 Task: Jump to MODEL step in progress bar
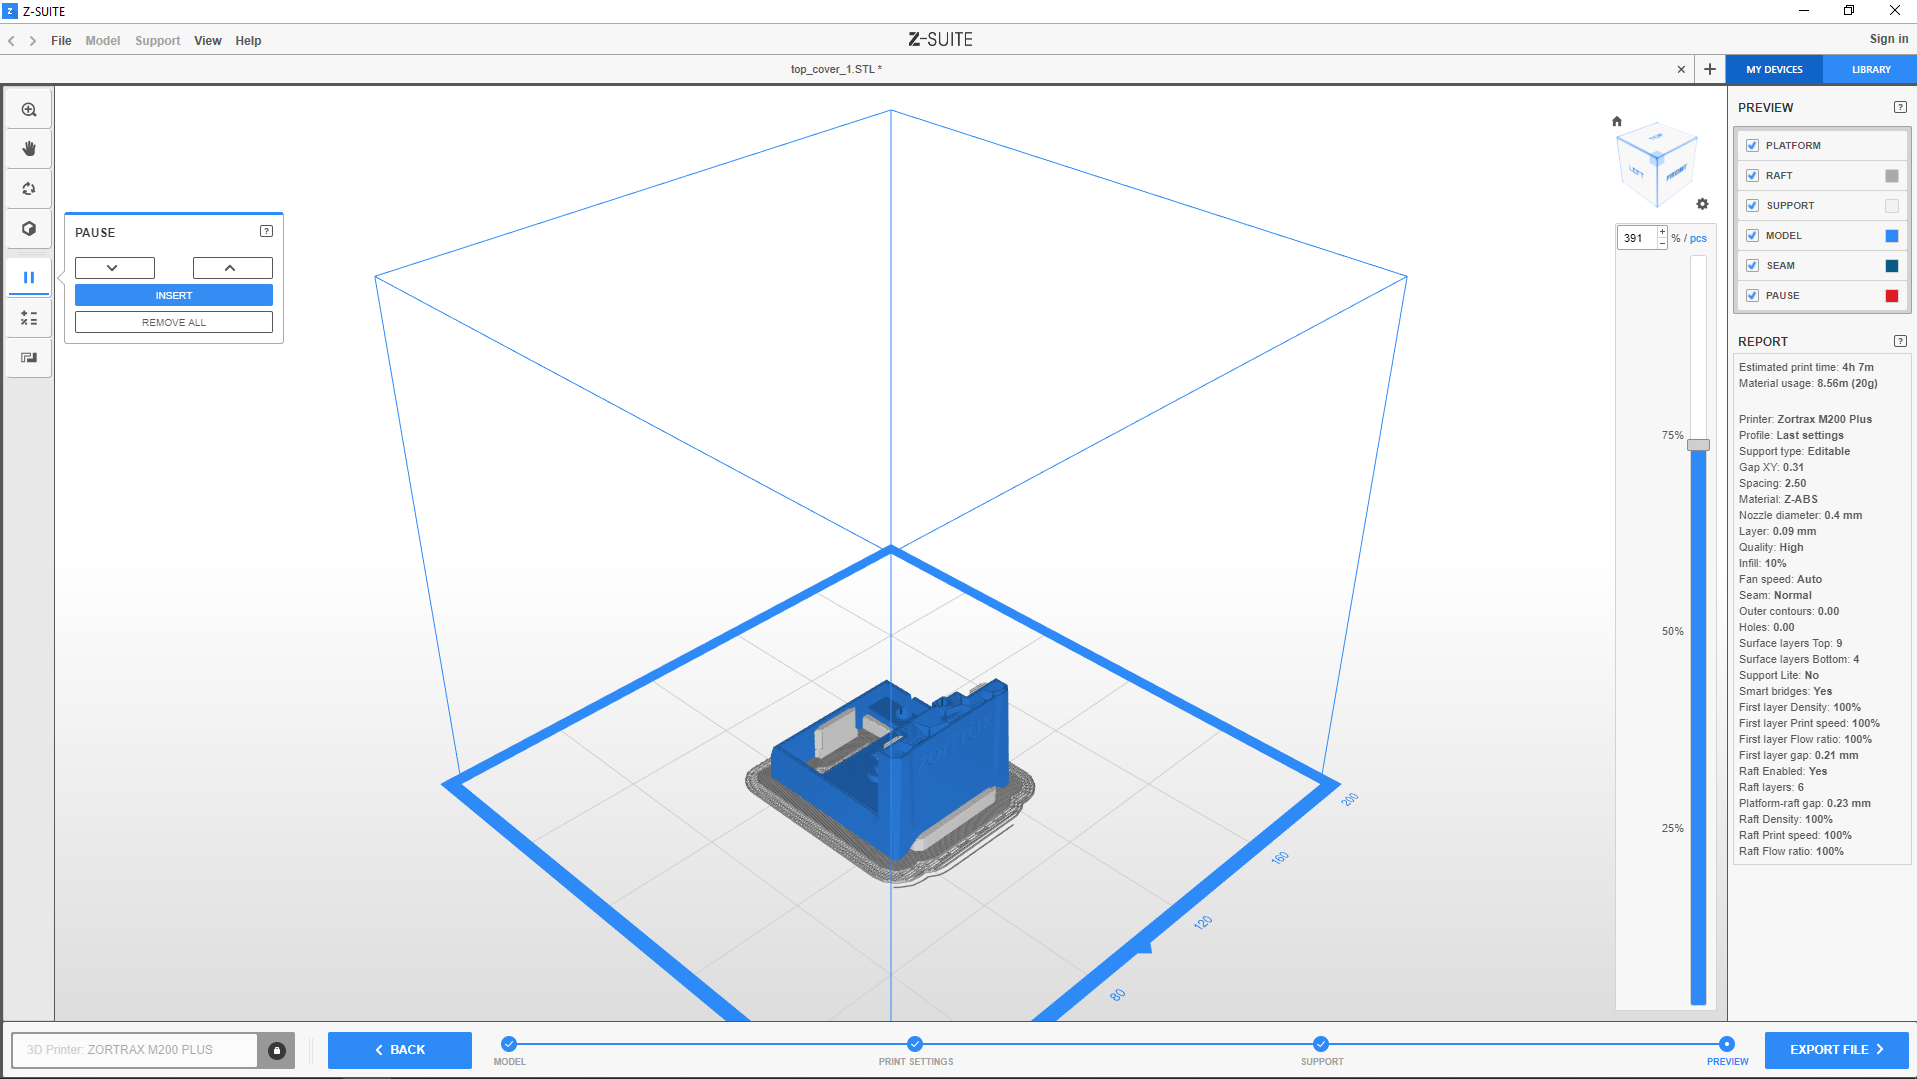pyautogui.click(x=509, y=1044)
